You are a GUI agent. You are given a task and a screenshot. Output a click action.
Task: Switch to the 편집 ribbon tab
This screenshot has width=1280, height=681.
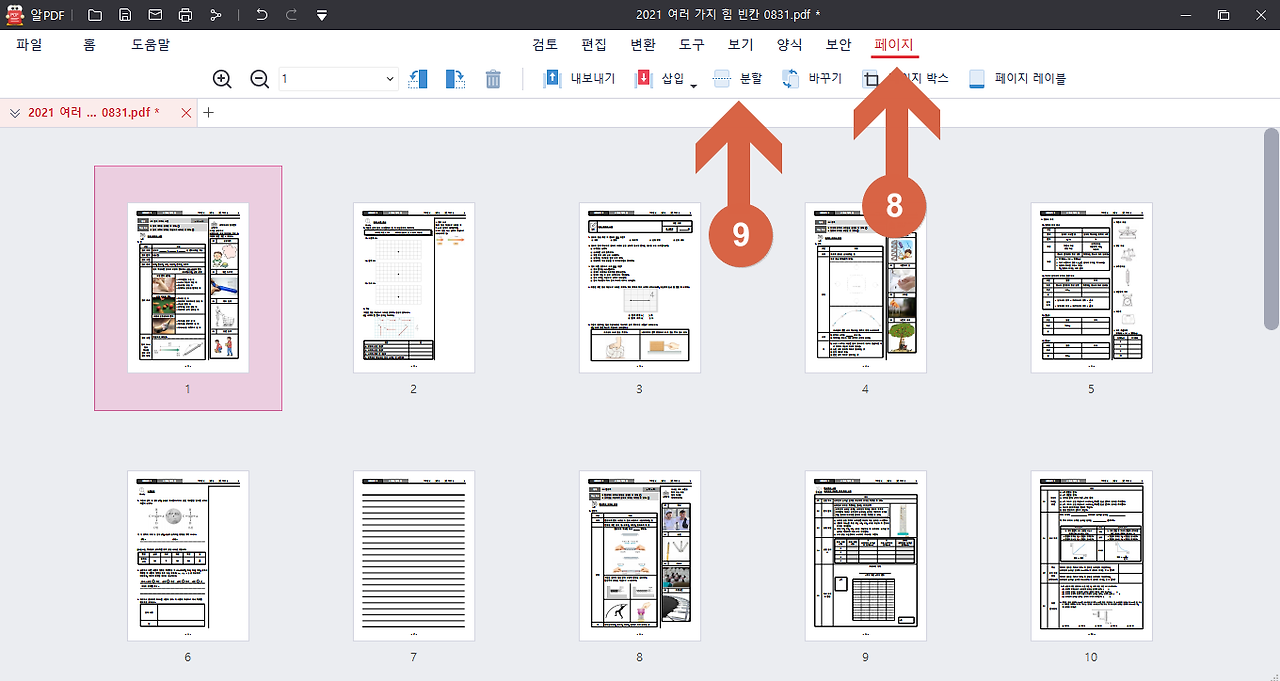(x=593, y=44)
